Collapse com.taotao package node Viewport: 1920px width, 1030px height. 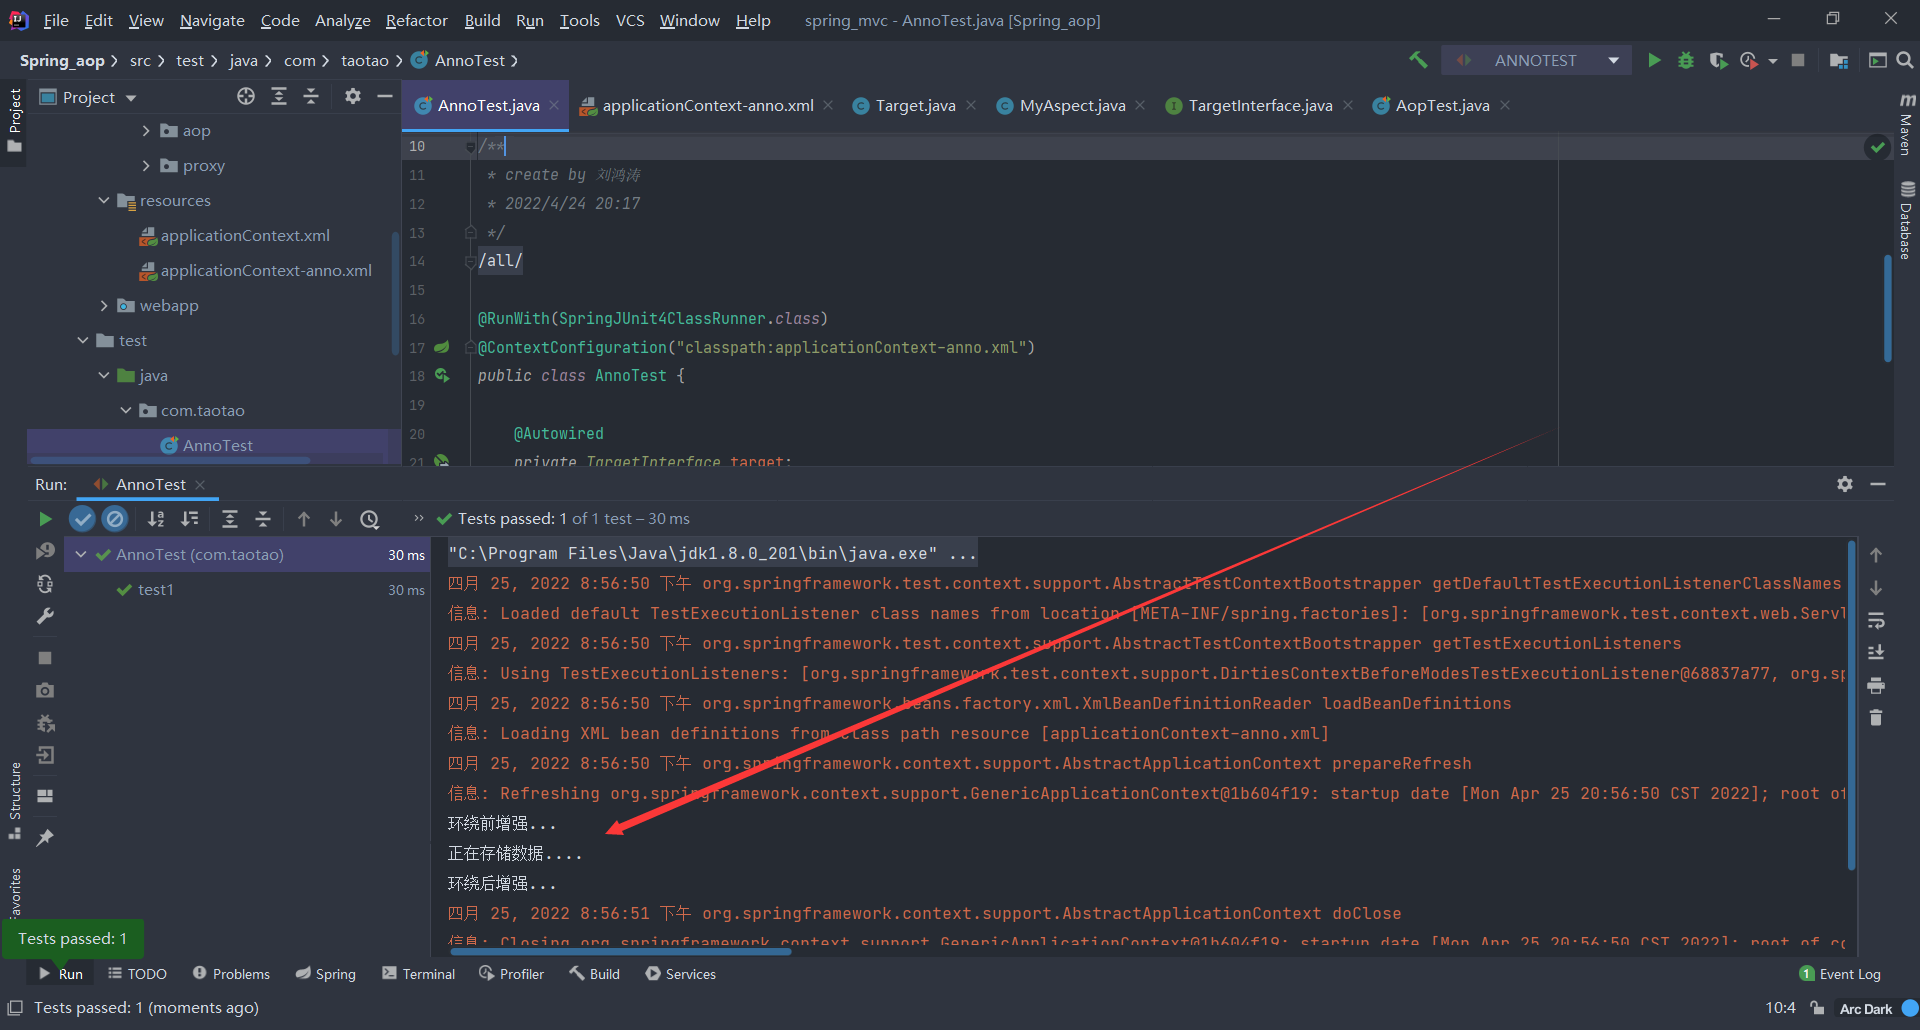tap(126, 410)
